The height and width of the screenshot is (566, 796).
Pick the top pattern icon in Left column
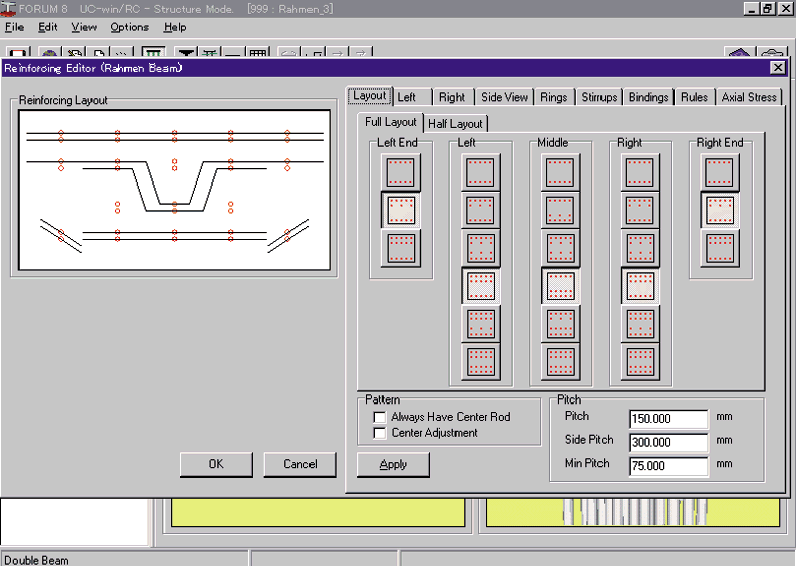pyautogui.click(x=481, y=172)
